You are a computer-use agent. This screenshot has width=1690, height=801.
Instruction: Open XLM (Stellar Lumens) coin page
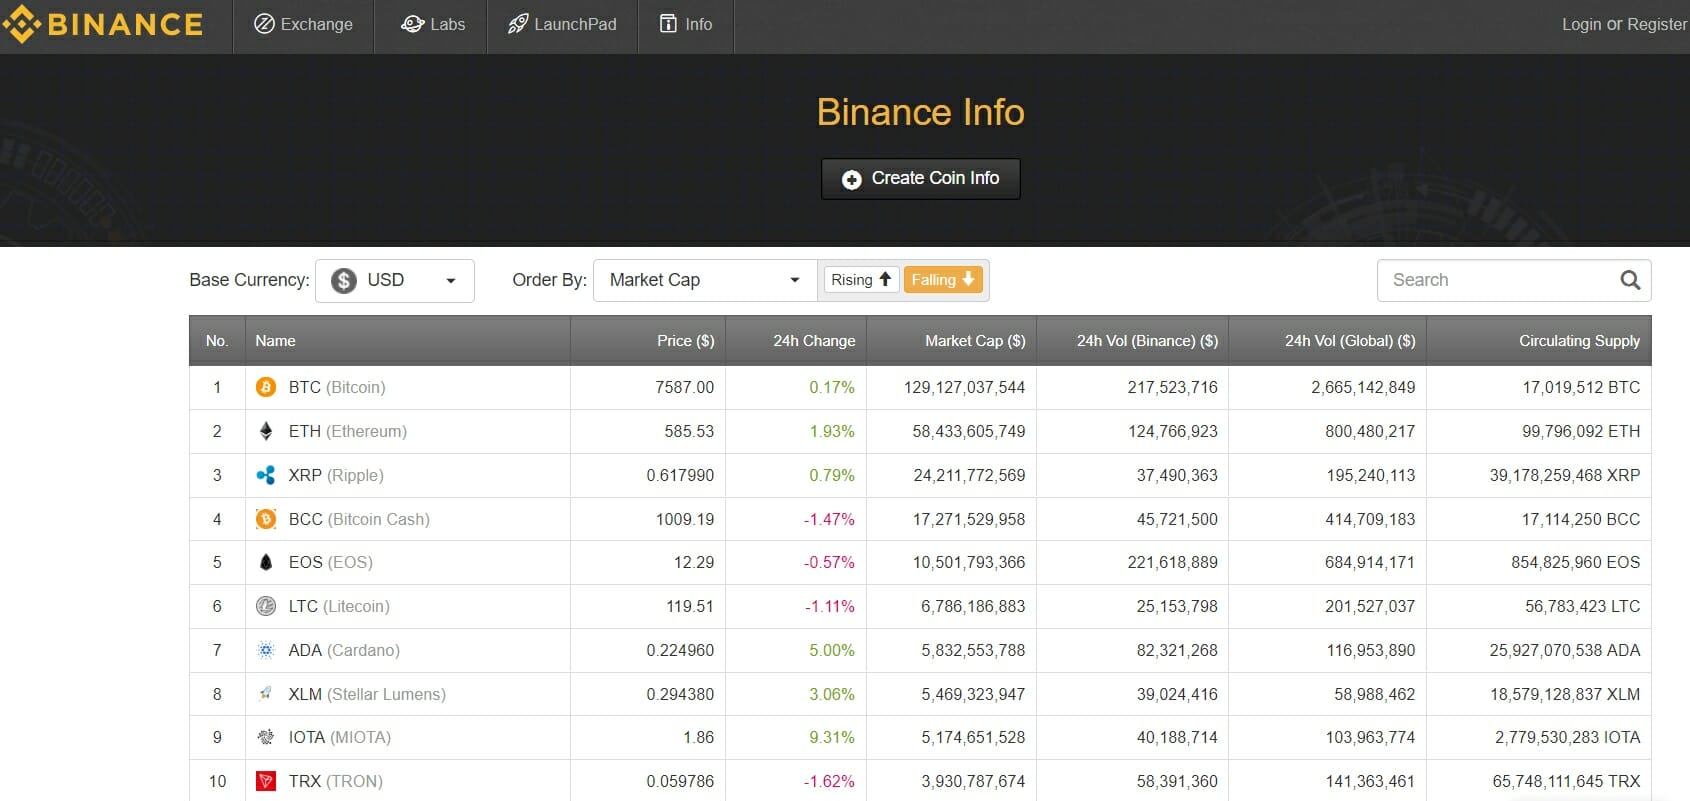click(x=367, y=694)
